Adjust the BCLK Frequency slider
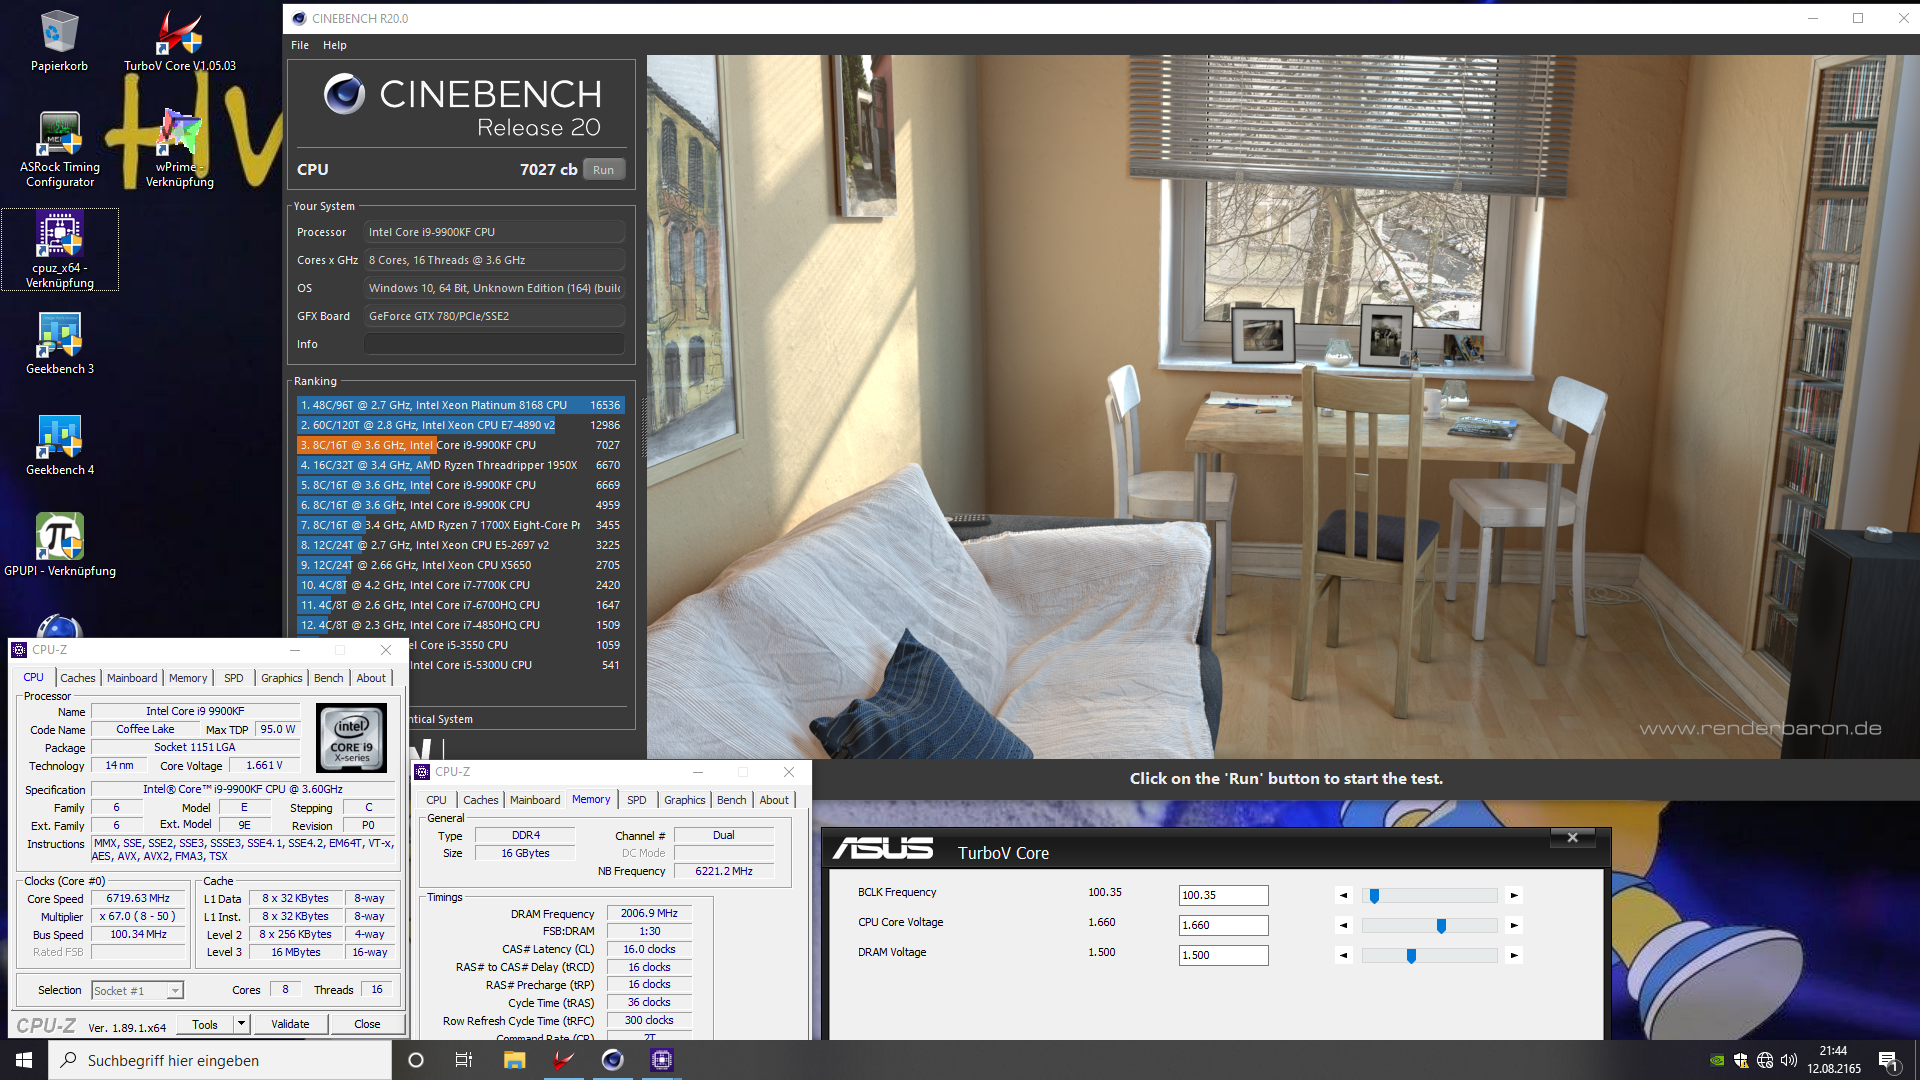The width and height of the screenshot is (1920, 1080). (x=1429, y=896)
